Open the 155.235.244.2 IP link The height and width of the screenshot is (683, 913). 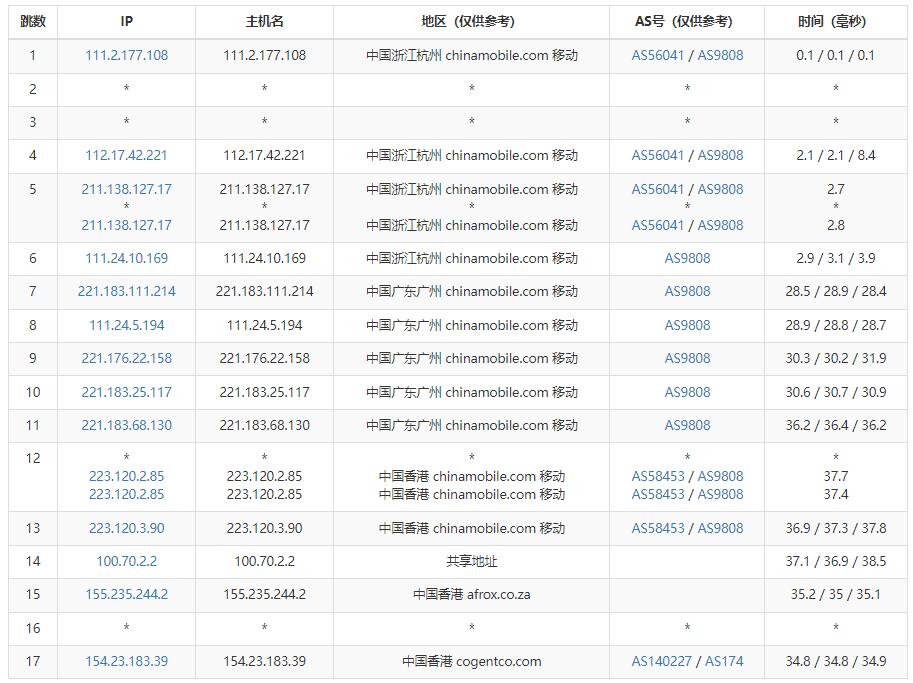126,594
